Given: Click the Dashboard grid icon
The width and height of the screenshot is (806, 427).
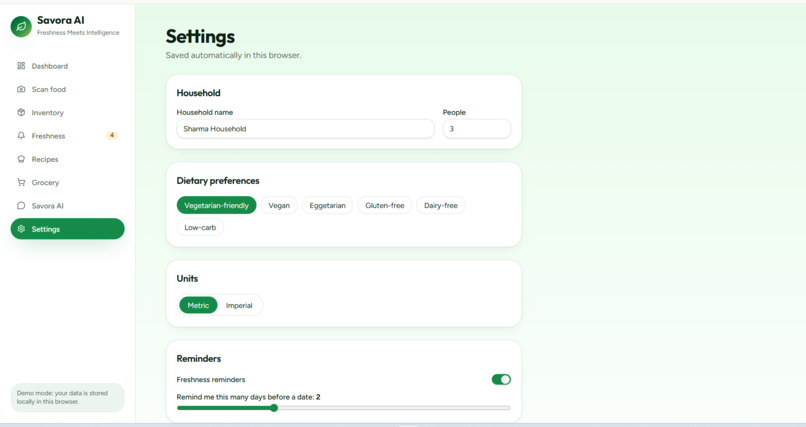Looking at the screenshot, I should [21, 66].
